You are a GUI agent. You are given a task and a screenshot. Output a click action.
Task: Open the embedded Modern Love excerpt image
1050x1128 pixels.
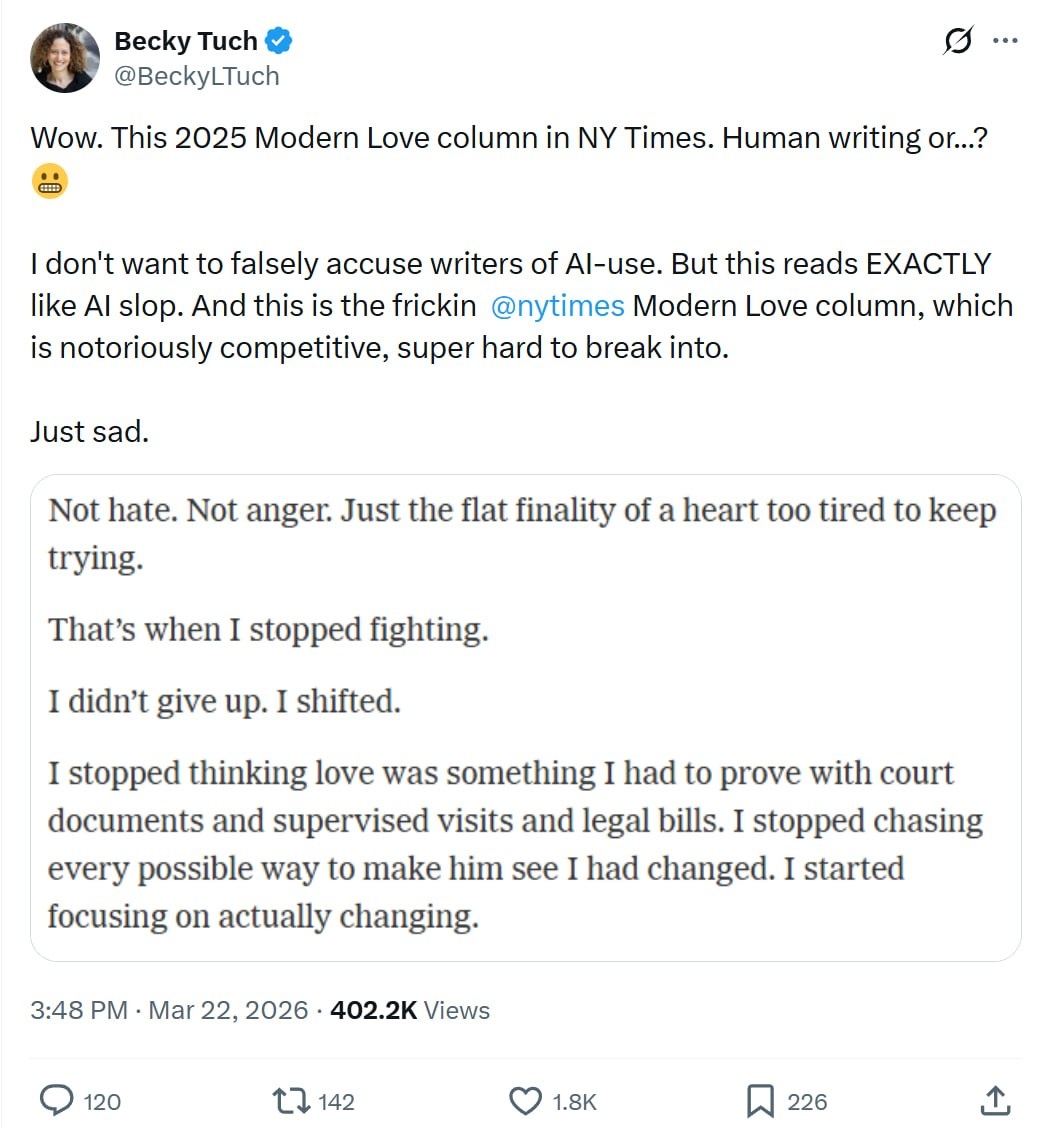(525, 717)
